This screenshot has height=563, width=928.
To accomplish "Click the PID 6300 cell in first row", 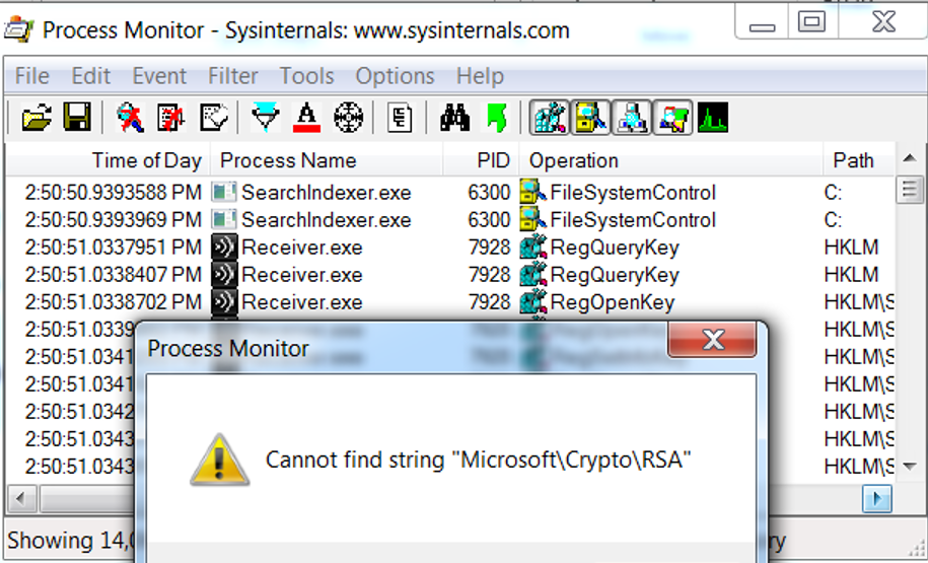I will [x=489, y=192].
